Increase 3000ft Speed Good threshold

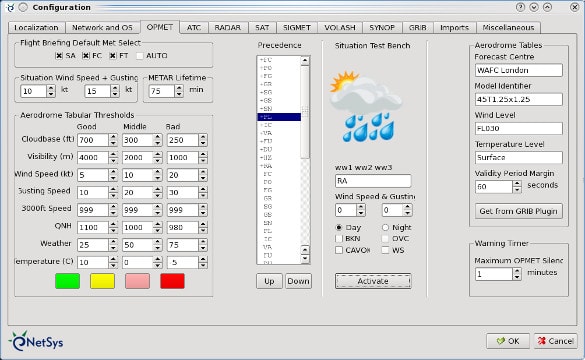pos(113,207)
